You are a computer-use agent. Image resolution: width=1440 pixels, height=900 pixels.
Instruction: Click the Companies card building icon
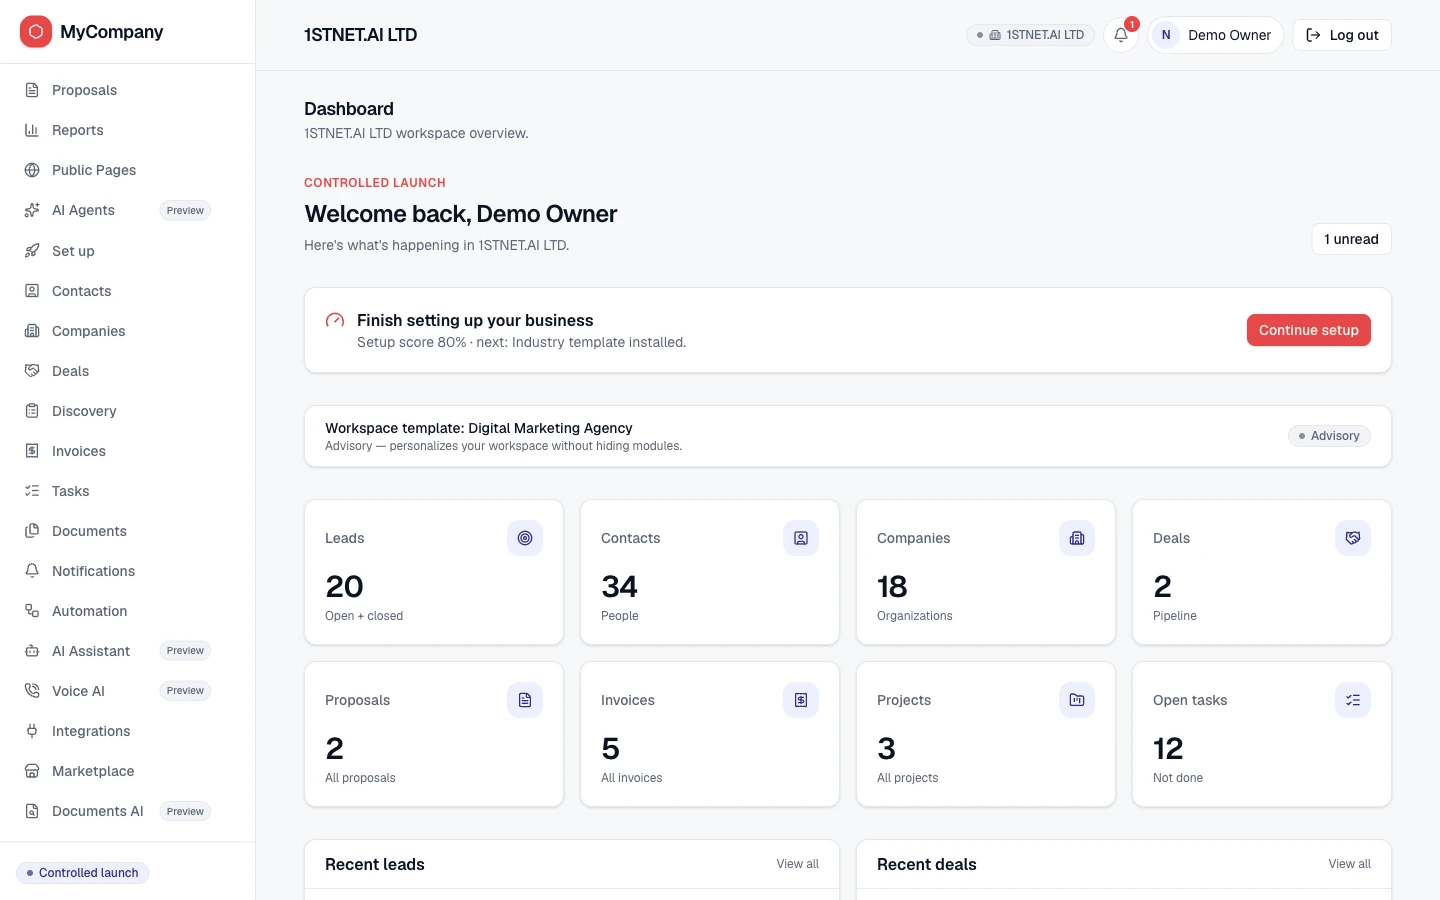(x=1077, y=538)
